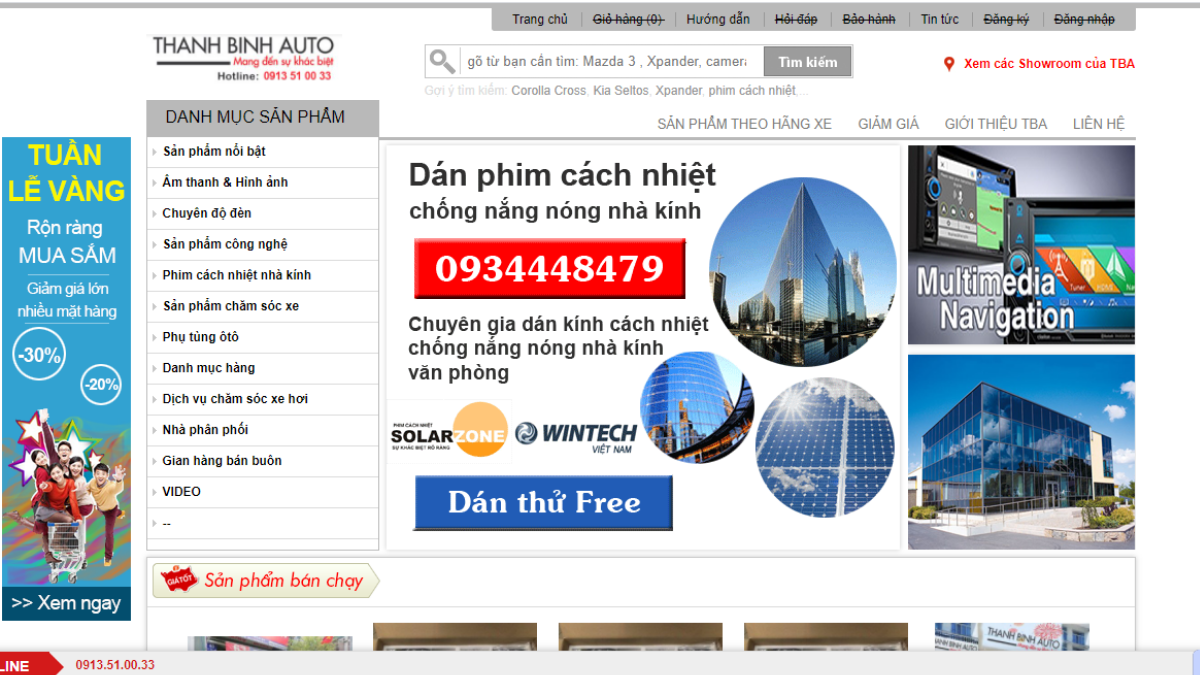Screen dimensions: 1200x675
Task: Expand the Phim cách nhiệt nhà kính category
Action: click(x=236, y=275)
